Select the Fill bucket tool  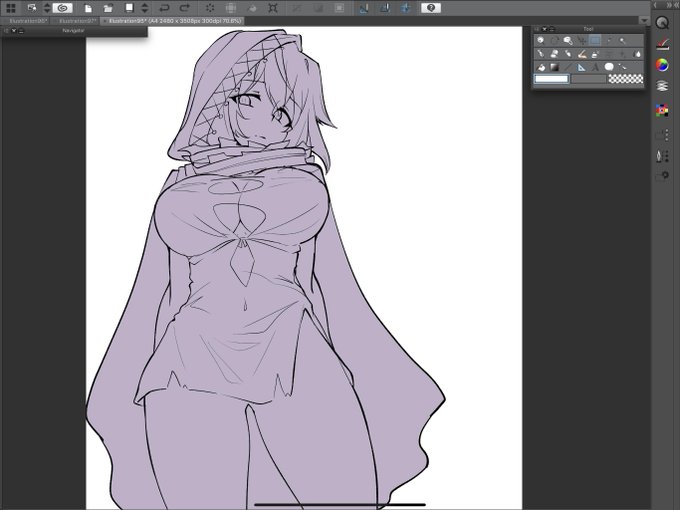540,67
